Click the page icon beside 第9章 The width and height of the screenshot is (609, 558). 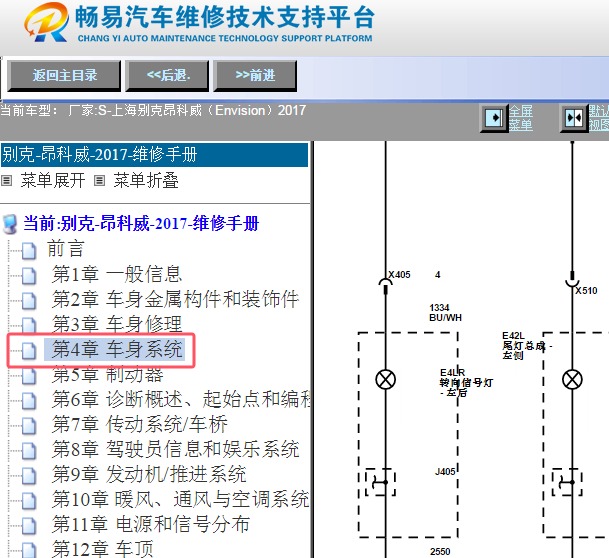point(29,476)
